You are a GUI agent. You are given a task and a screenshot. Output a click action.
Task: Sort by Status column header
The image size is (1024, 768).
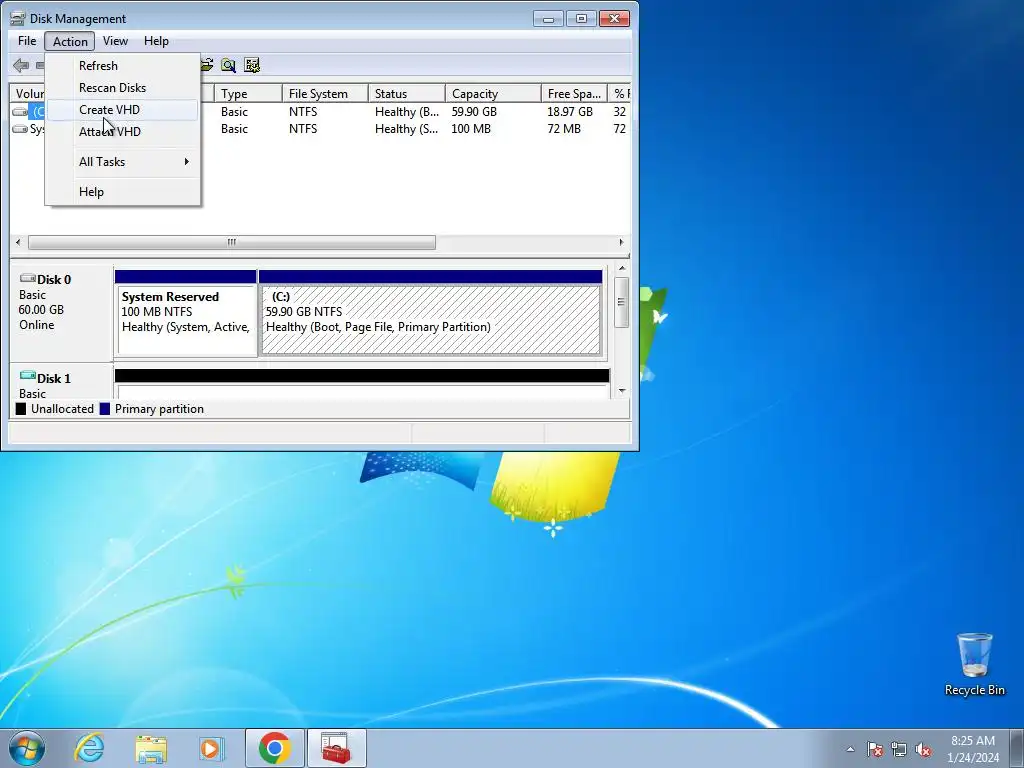406,93
